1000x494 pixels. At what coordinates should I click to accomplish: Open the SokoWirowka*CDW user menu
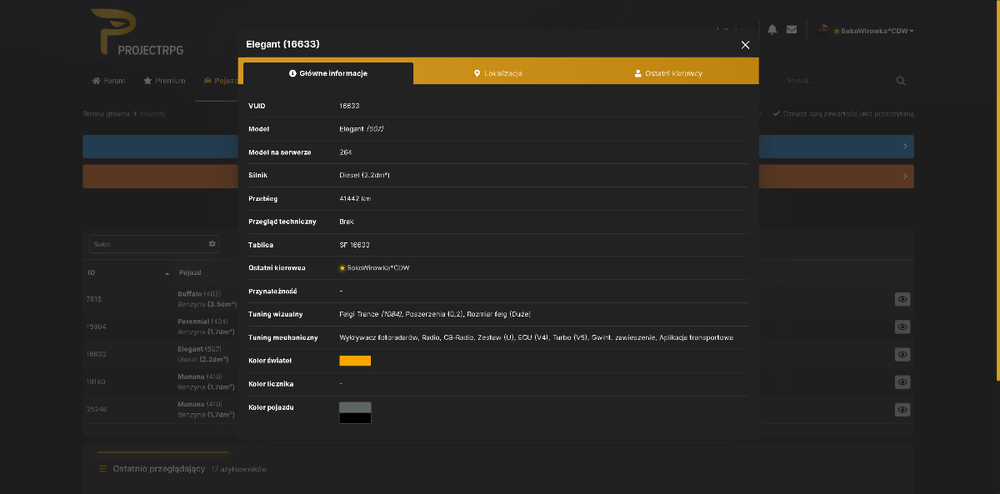(x=873, y=31)
